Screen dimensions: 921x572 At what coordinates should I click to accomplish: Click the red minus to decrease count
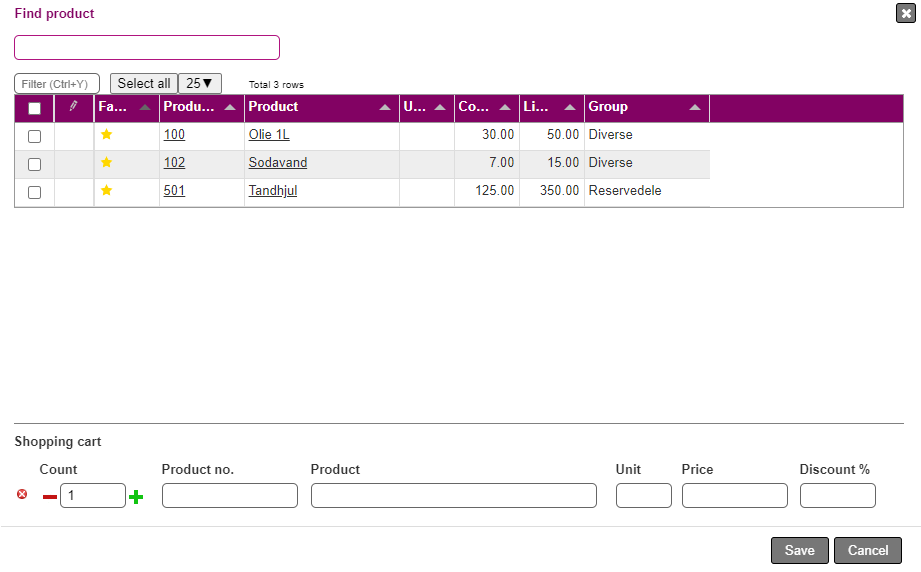pyautogui.click(x=50, y=497)
